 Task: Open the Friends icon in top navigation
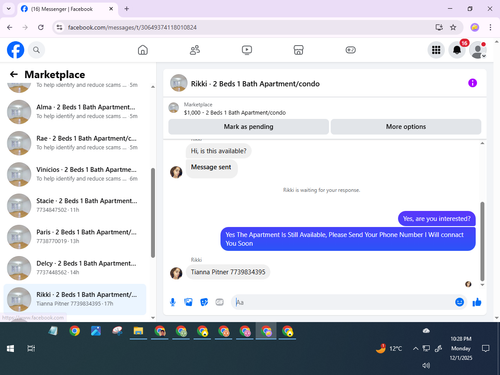(195, 50)
